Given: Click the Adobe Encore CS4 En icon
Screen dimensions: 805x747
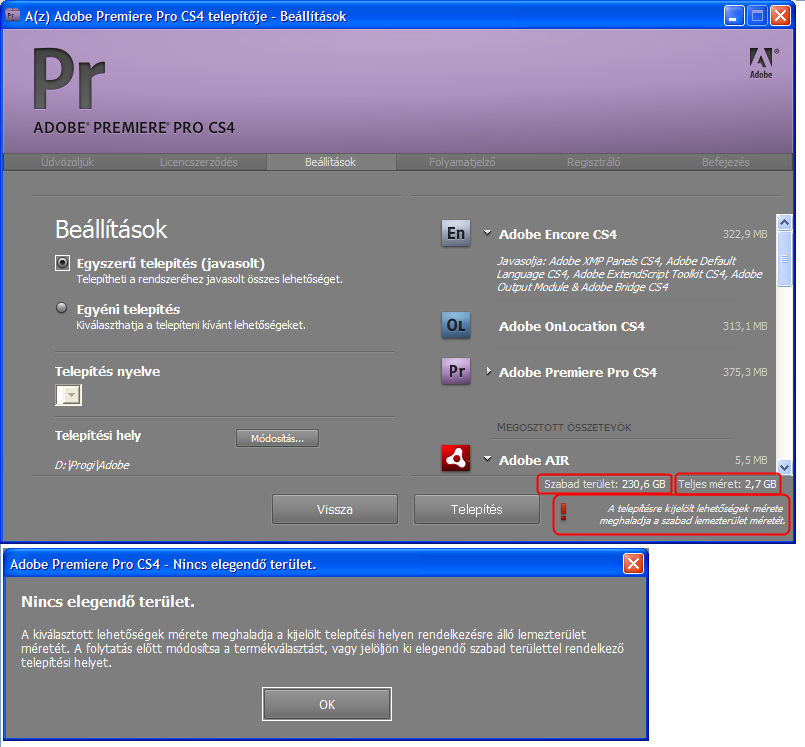Looking at the screenshot, I should (x=456, y=233).
